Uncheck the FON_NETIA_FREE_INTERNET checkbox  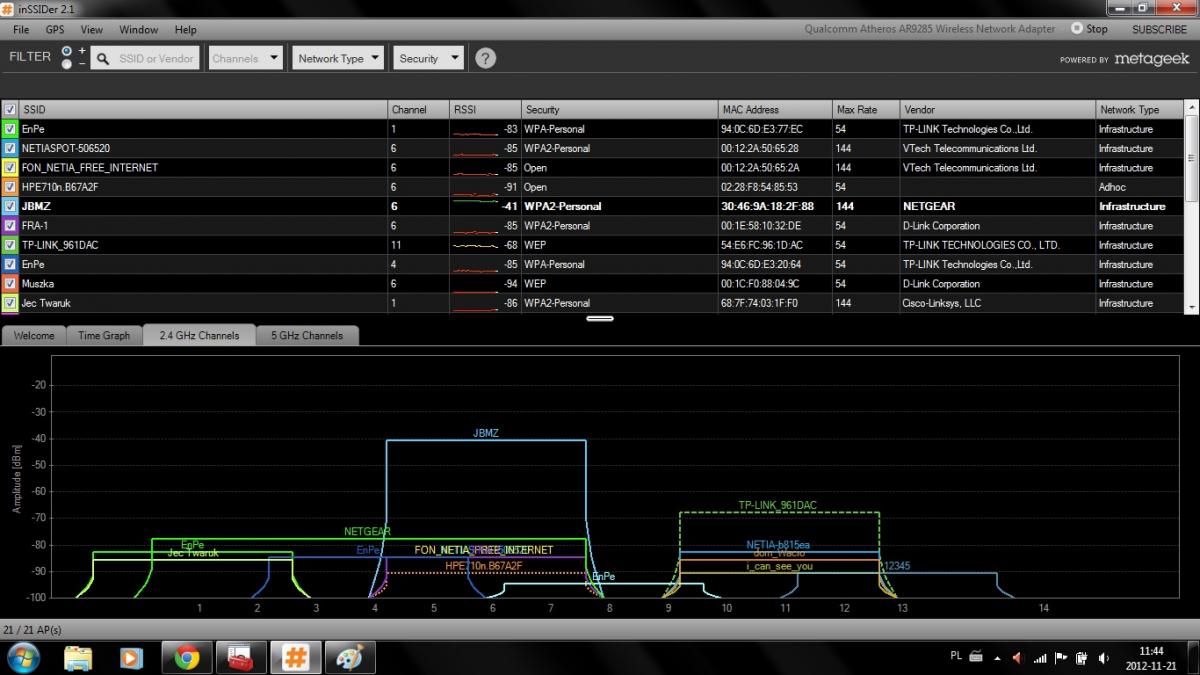point(9,167)
